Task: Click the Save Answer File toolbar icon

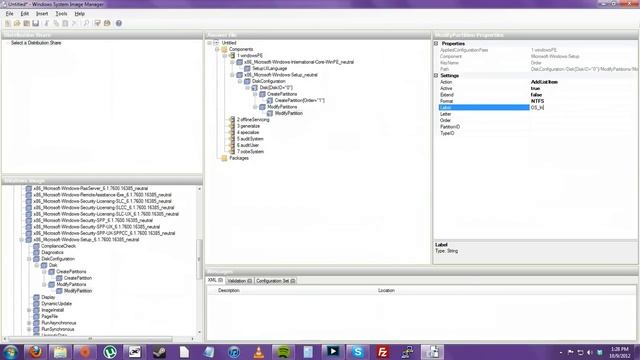Action: pos(36,23)
